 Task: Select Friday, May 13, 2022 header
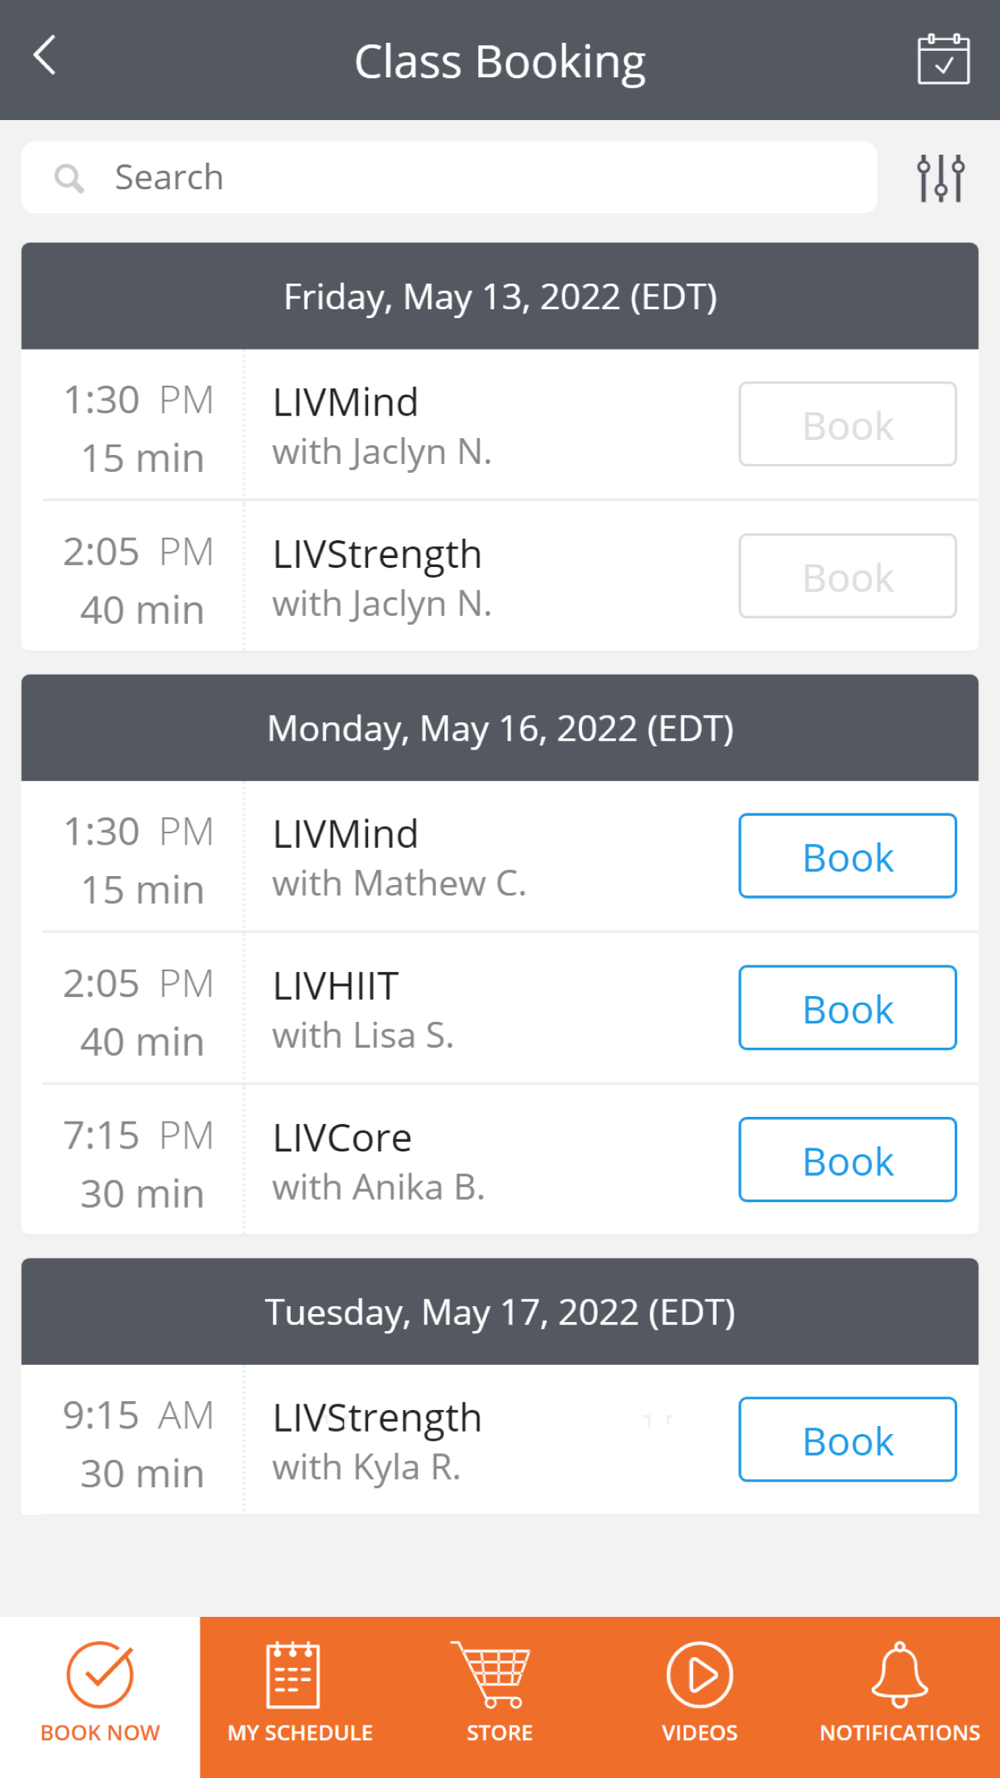pyautogui.click(x=500, y=296)
